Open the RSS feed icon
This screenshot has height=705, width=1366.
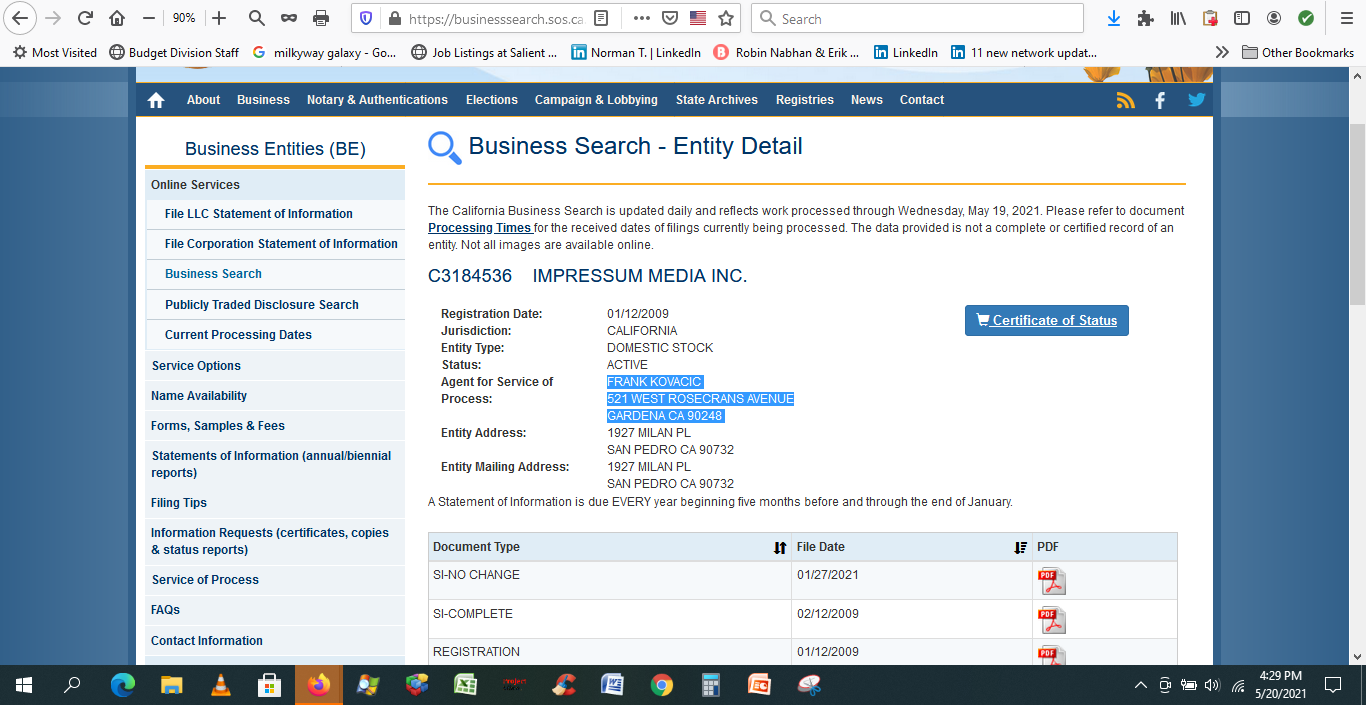[1126, 100]
